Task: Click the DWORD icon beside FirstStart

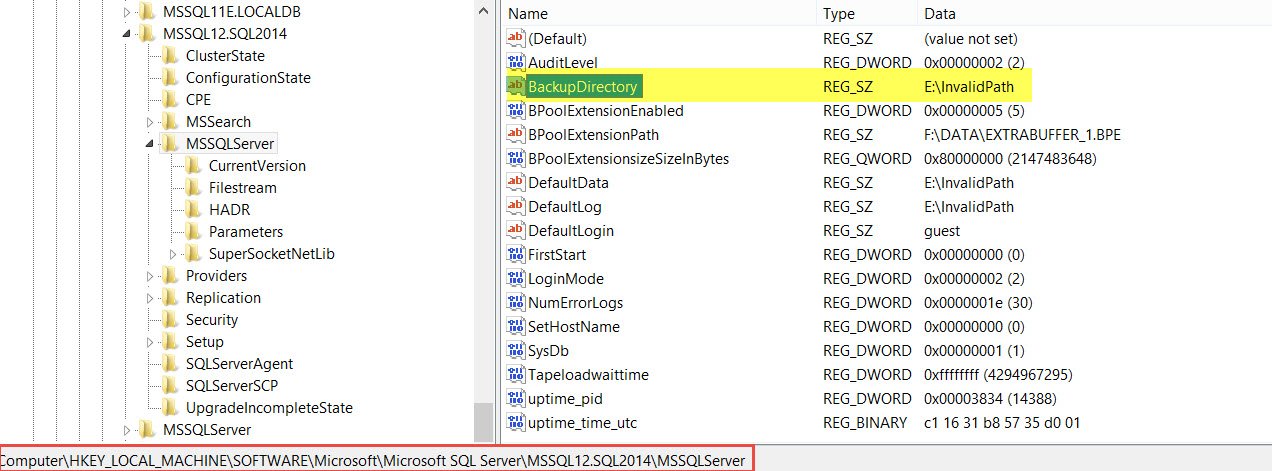Action: point(516,254)
